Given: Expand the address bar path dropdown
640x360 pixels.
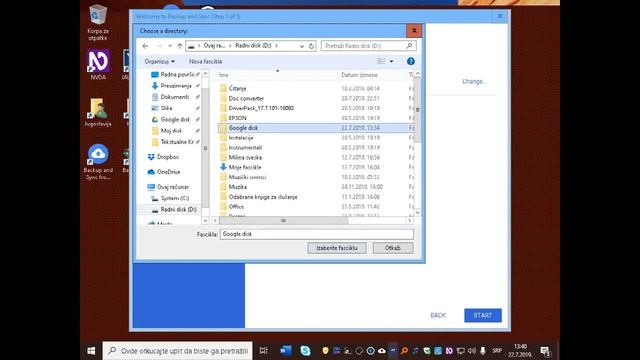Looking at the screenshot, I should (x=302, y=46).
